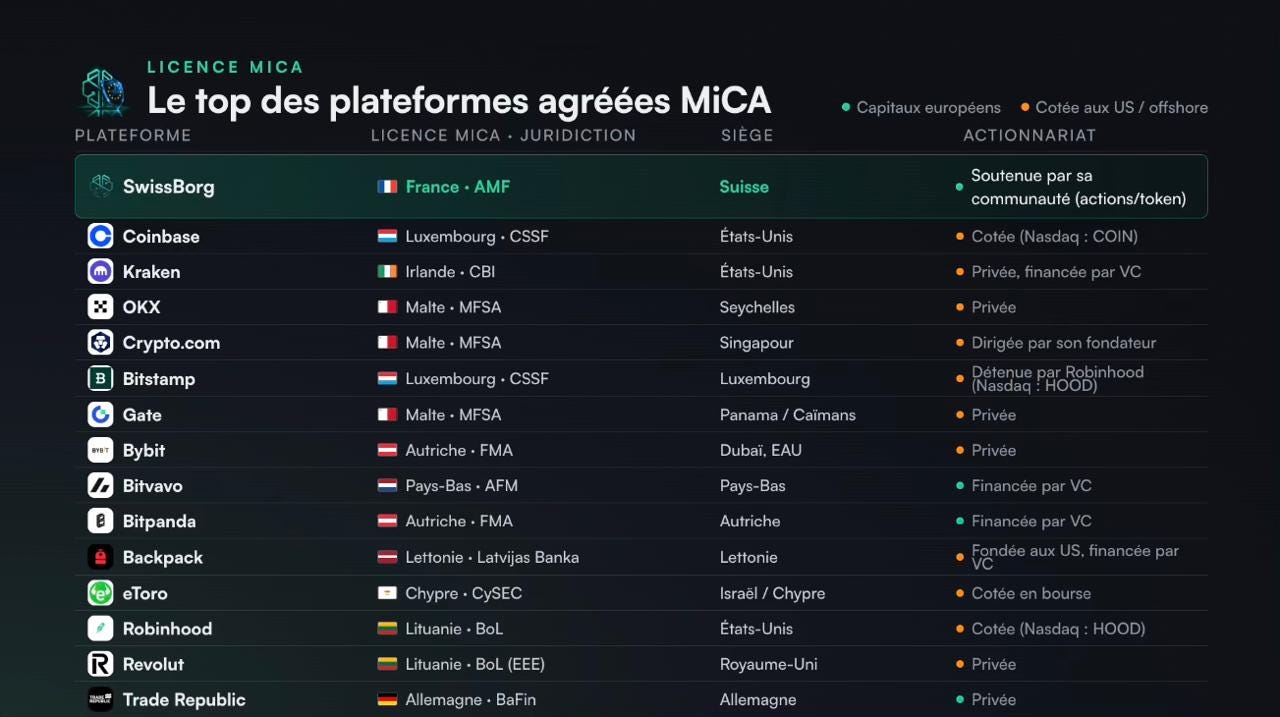Click the 'Capitaux européens' legend label
This screenshot has height=717, width=1280.
(x=928, y=107)
